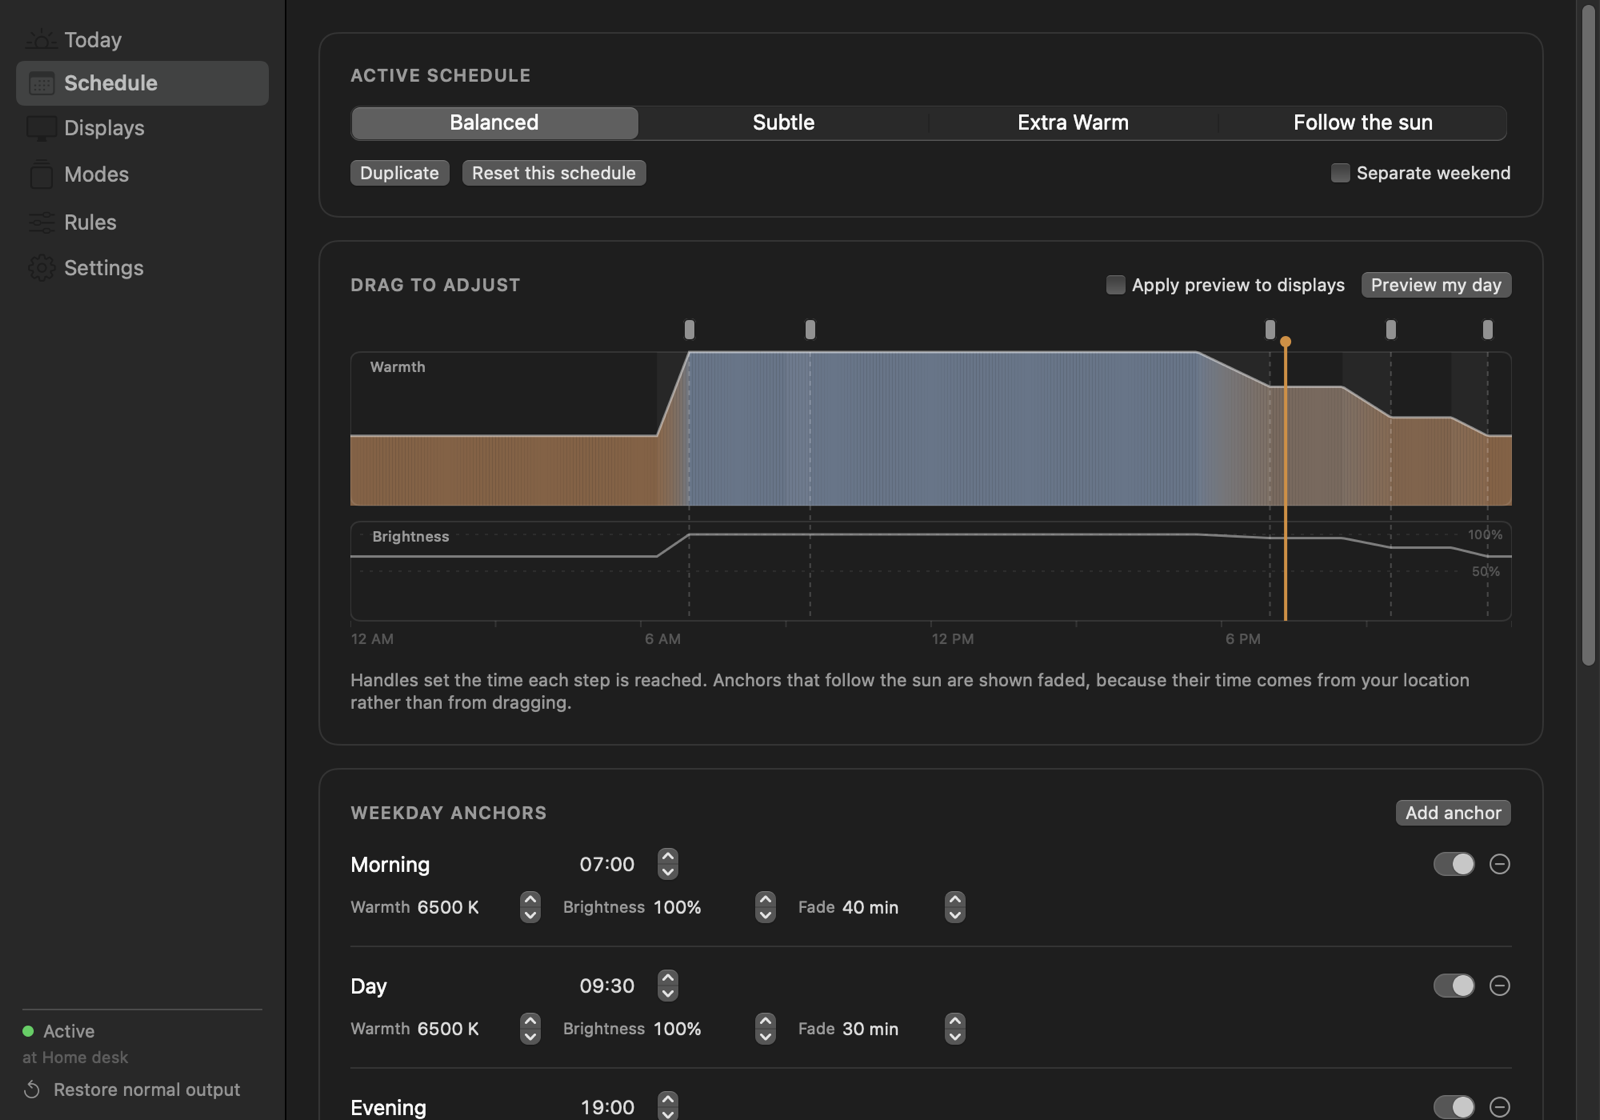This screenshot has width=1600, height=1120.
Task: Click the Morning Brightness stepper
Action: [765, 907]
